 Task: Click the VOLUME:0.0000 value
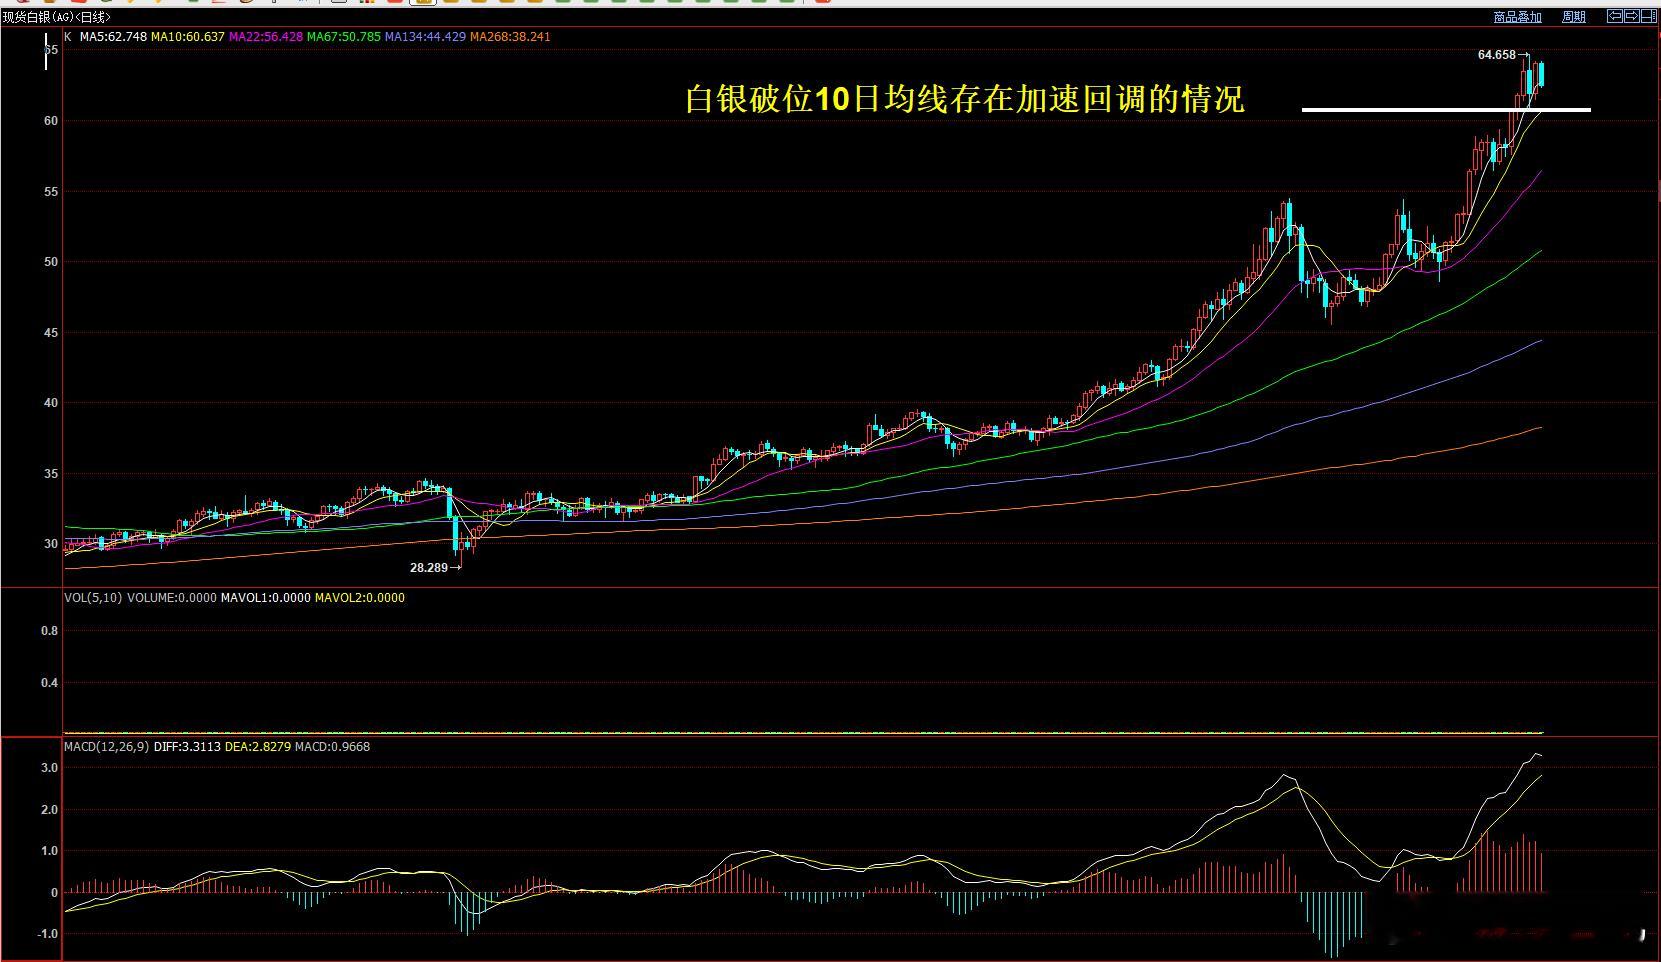click(172, 598)
